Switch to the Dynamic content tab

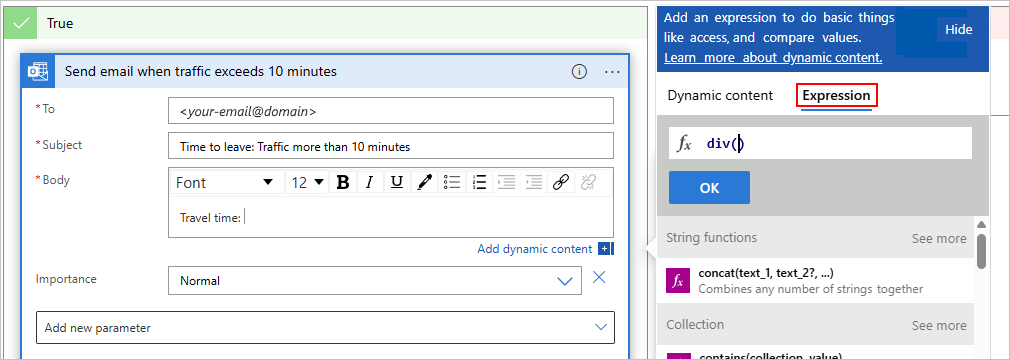[x=720, y=95]
